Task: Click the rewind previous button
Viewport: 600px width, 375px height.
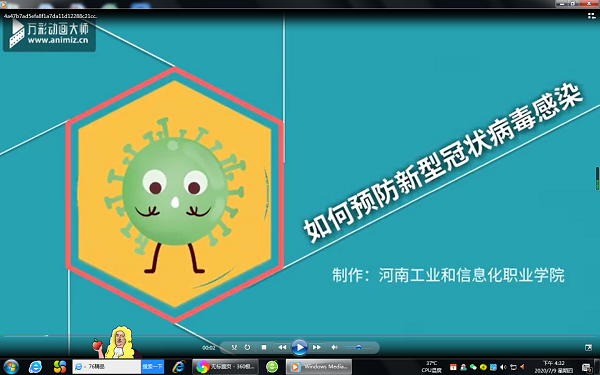Action: click(282, 347)
